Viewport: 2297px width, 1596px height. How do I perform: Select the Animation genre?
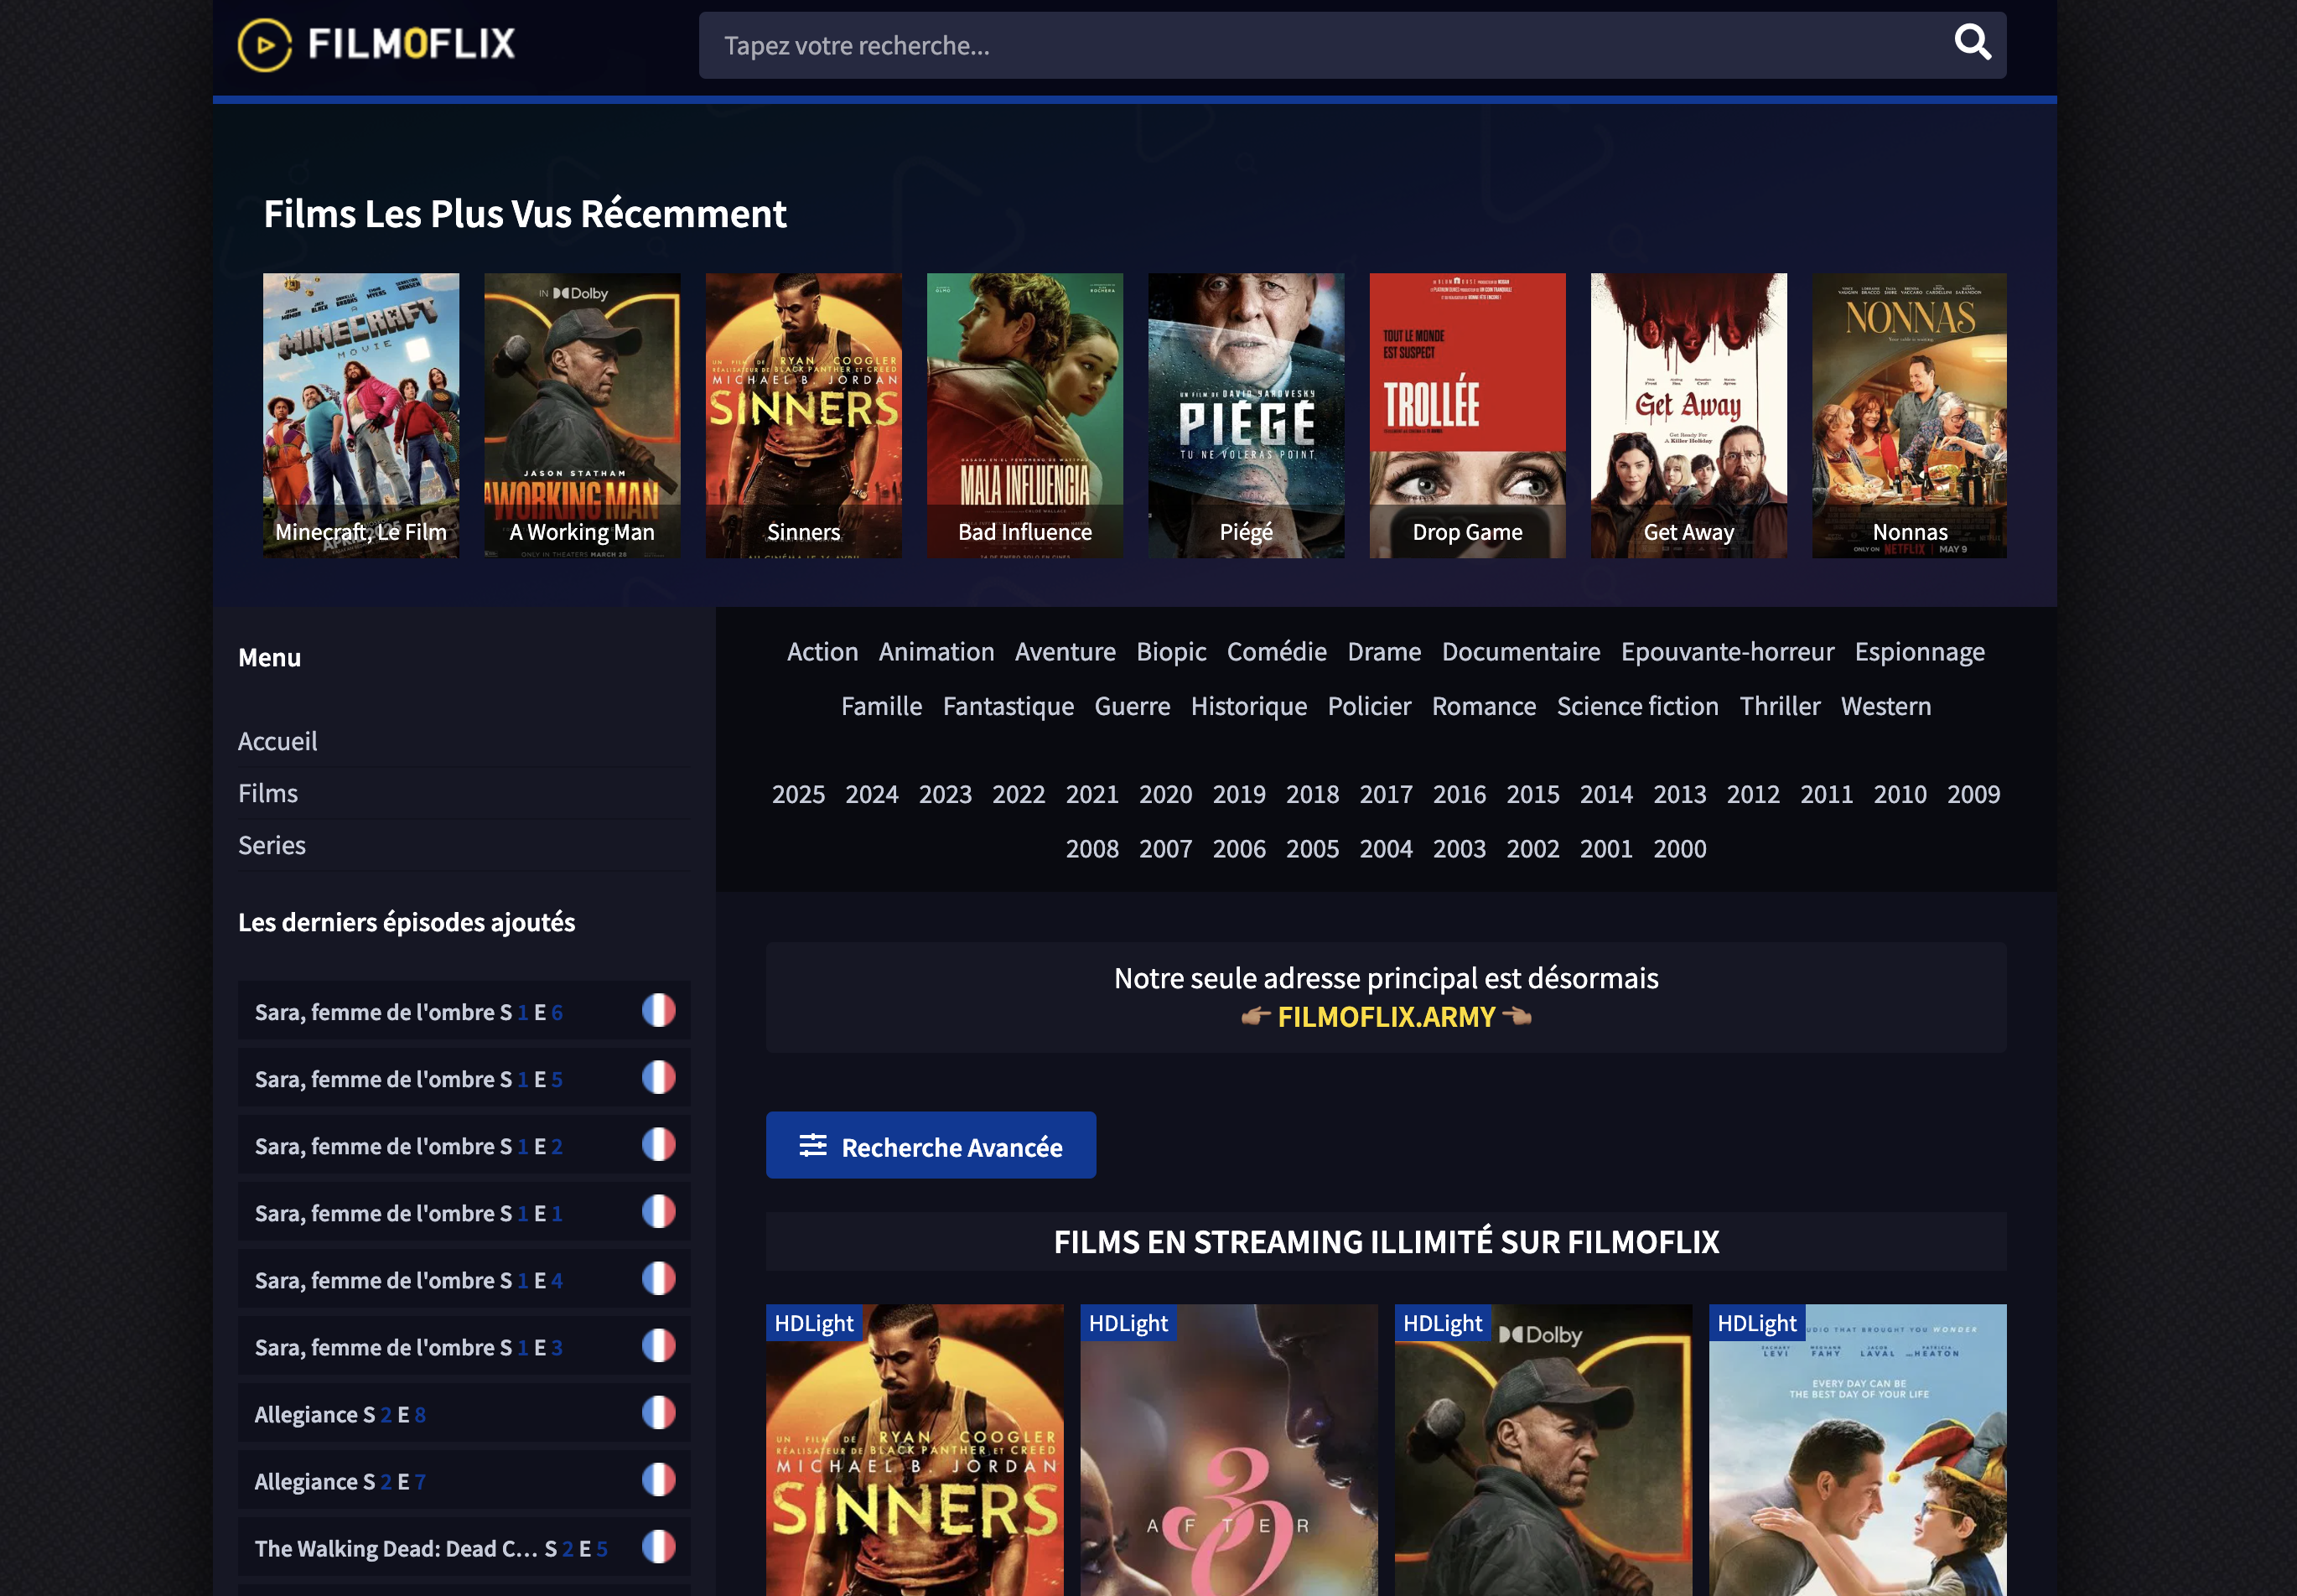[936, 652]
